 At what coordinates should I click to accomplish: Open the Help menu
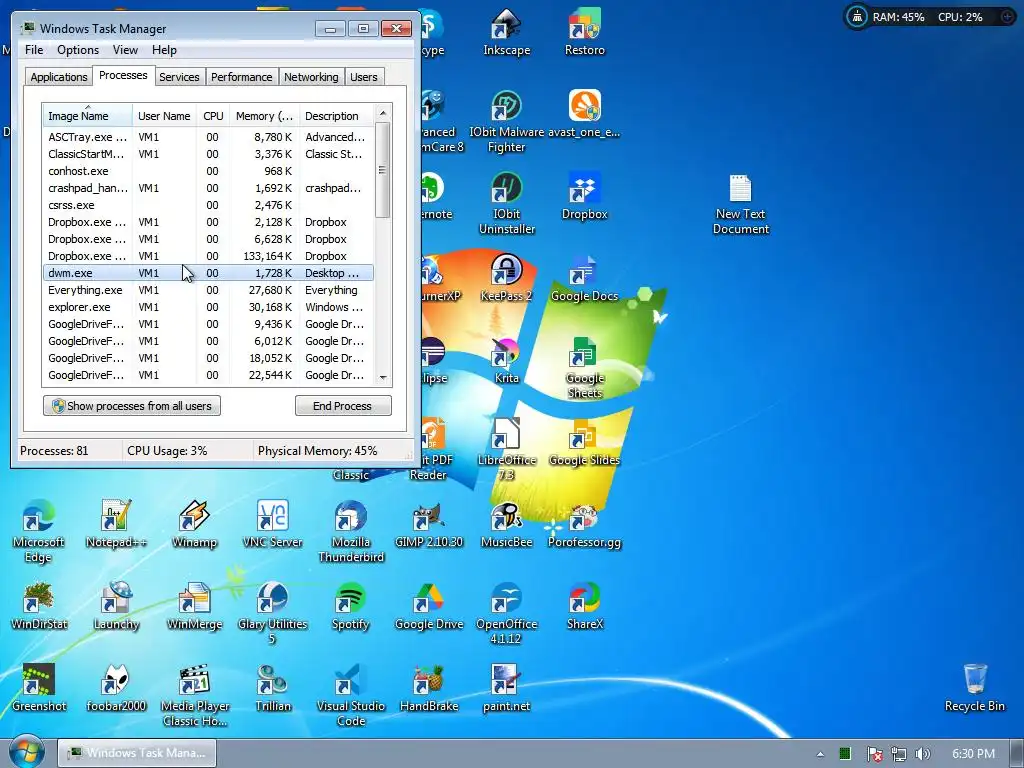pos(164,50)
